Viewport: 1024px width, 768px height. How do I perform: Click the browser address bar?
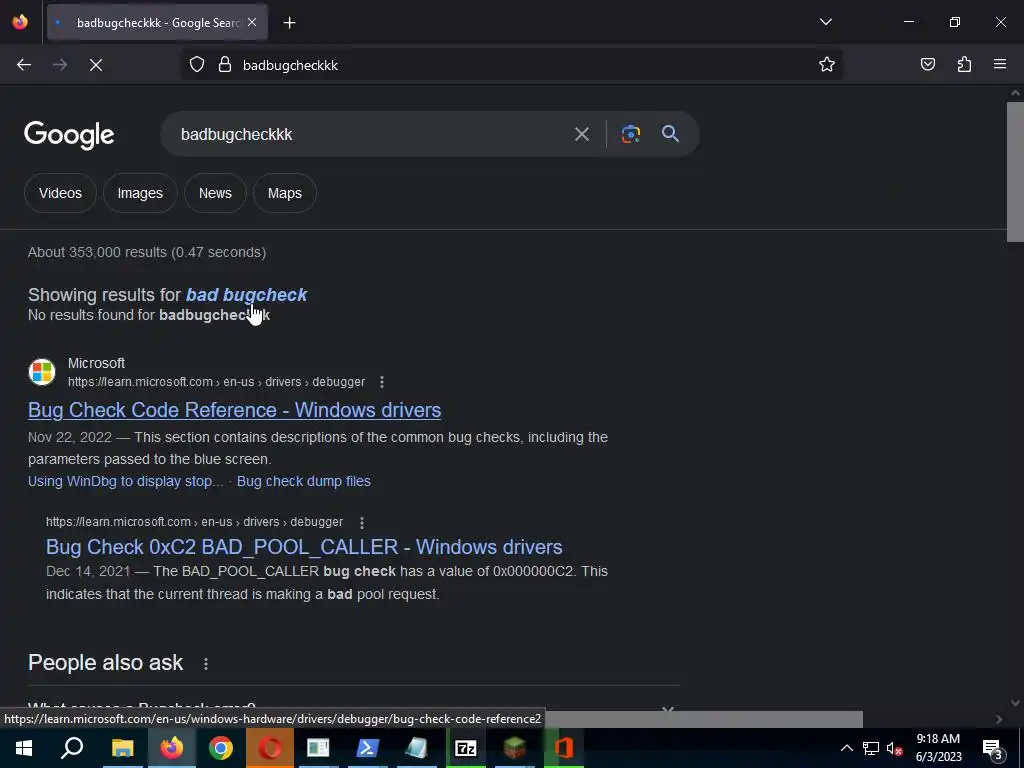pyautogui.click(x=511, y=65)
